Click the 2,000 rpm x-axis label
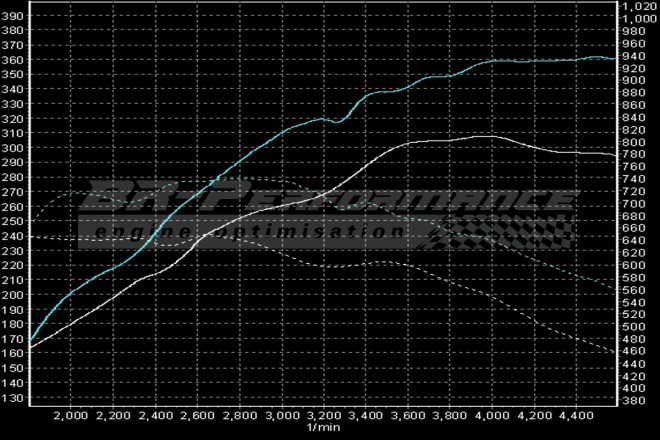Image resolution: width=660 pixels, height=440 pixels. [x=72, y=415]
